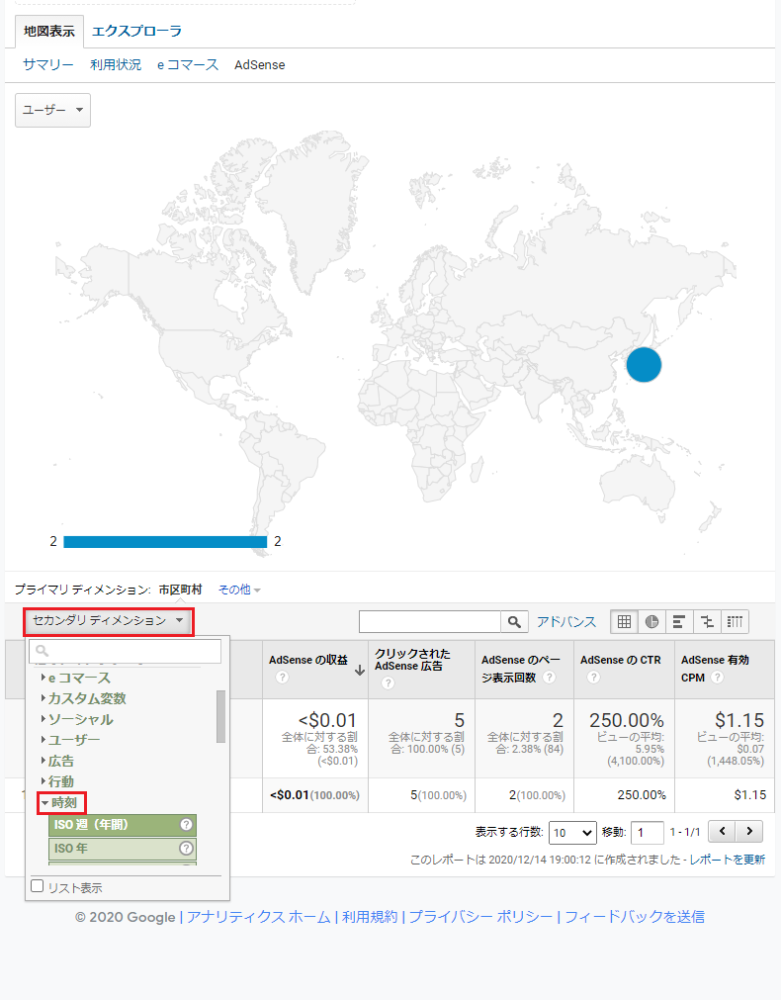Image resolution: width=781 pixels, height=1000 pixels.
Task: Select the pie chart percentage view icon
Action: pos(652,622)
